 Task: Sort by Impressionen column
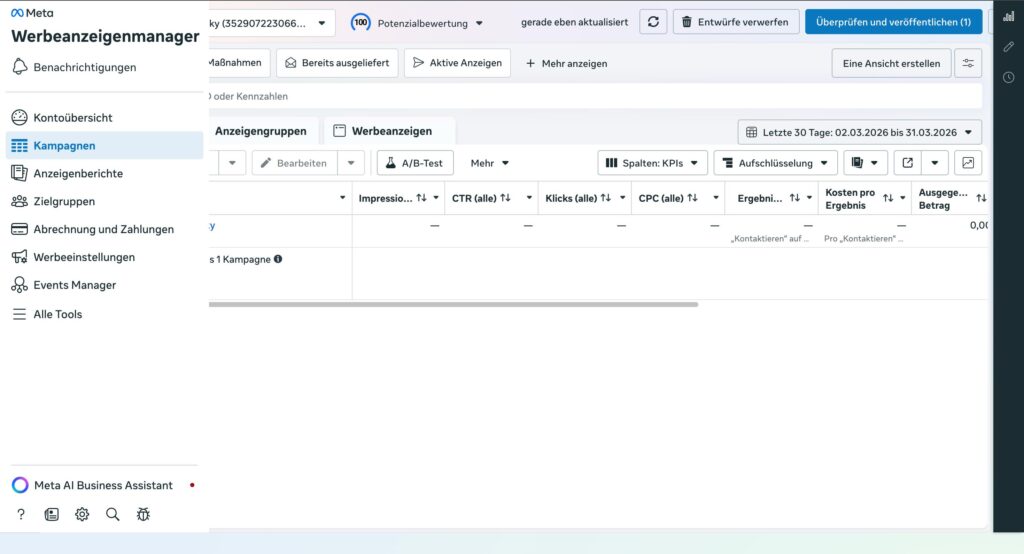click(x=421, y=198)
